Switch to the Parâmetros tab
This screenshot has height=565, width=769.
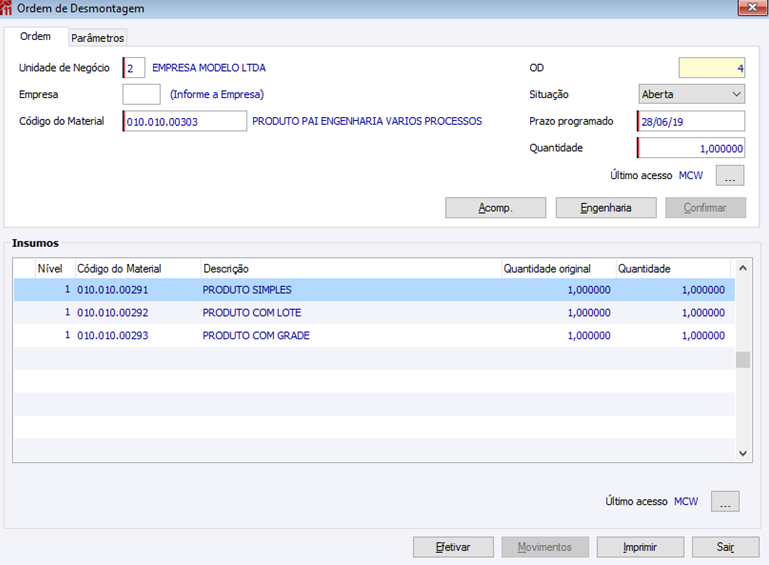(x=97, y=38)
